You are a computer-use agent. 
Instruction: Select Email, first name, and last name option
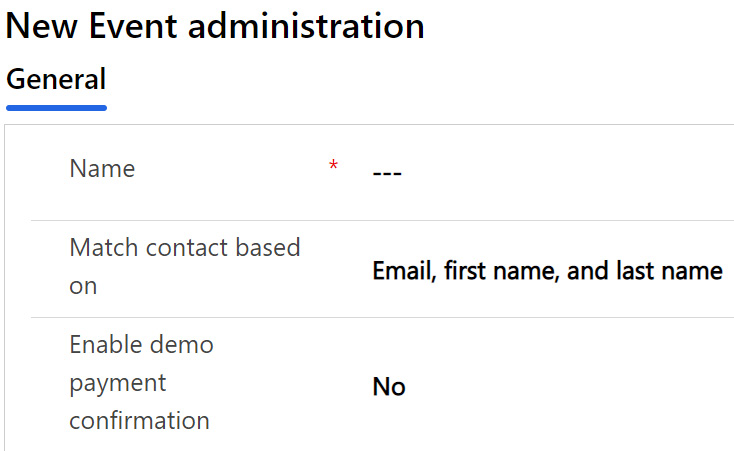coord(547,271)
